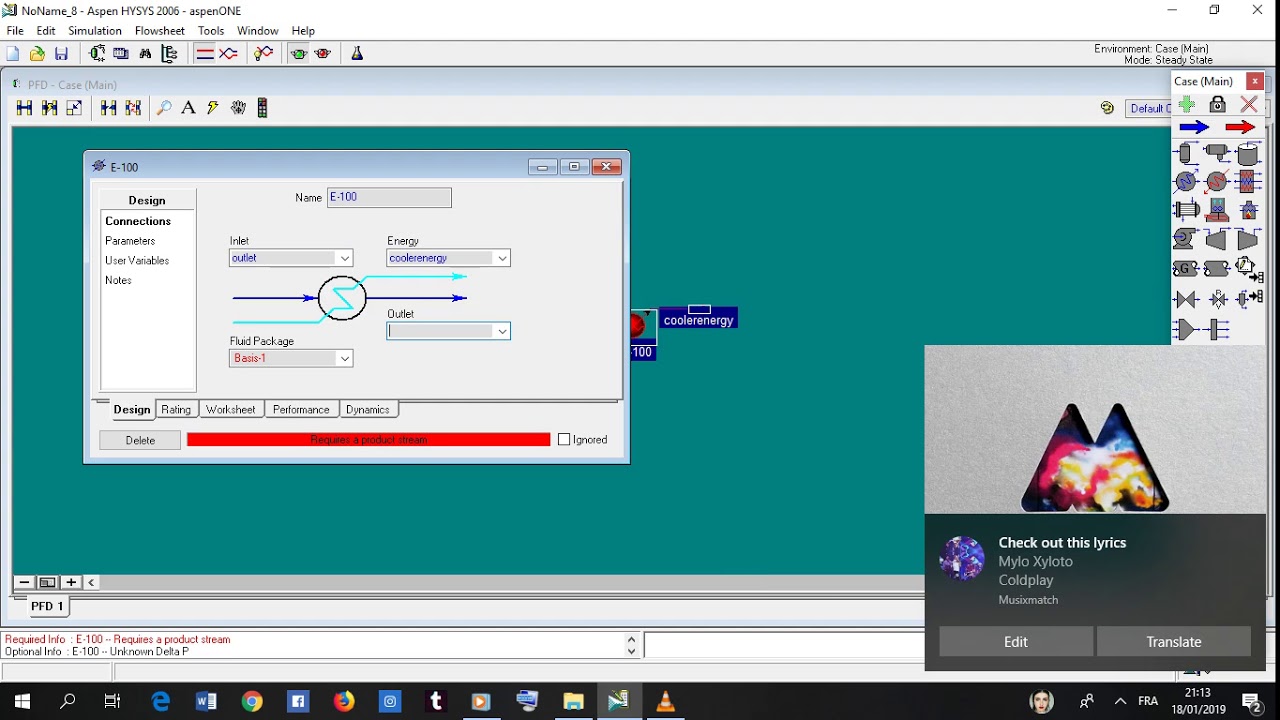The image size is (1280, 720).
Task: Expand the Inlet dropdown showing outlet
Action: [344, 258]
